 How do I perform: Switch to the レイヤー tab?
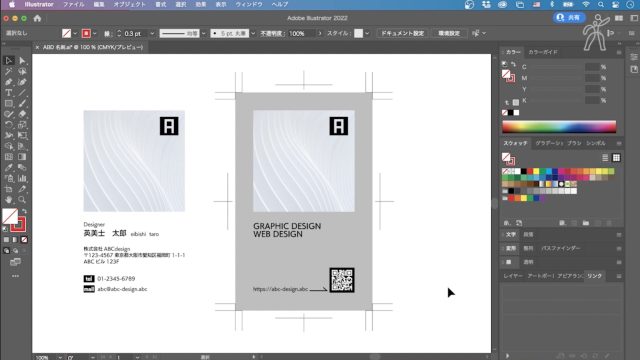[x=513, y=276]
